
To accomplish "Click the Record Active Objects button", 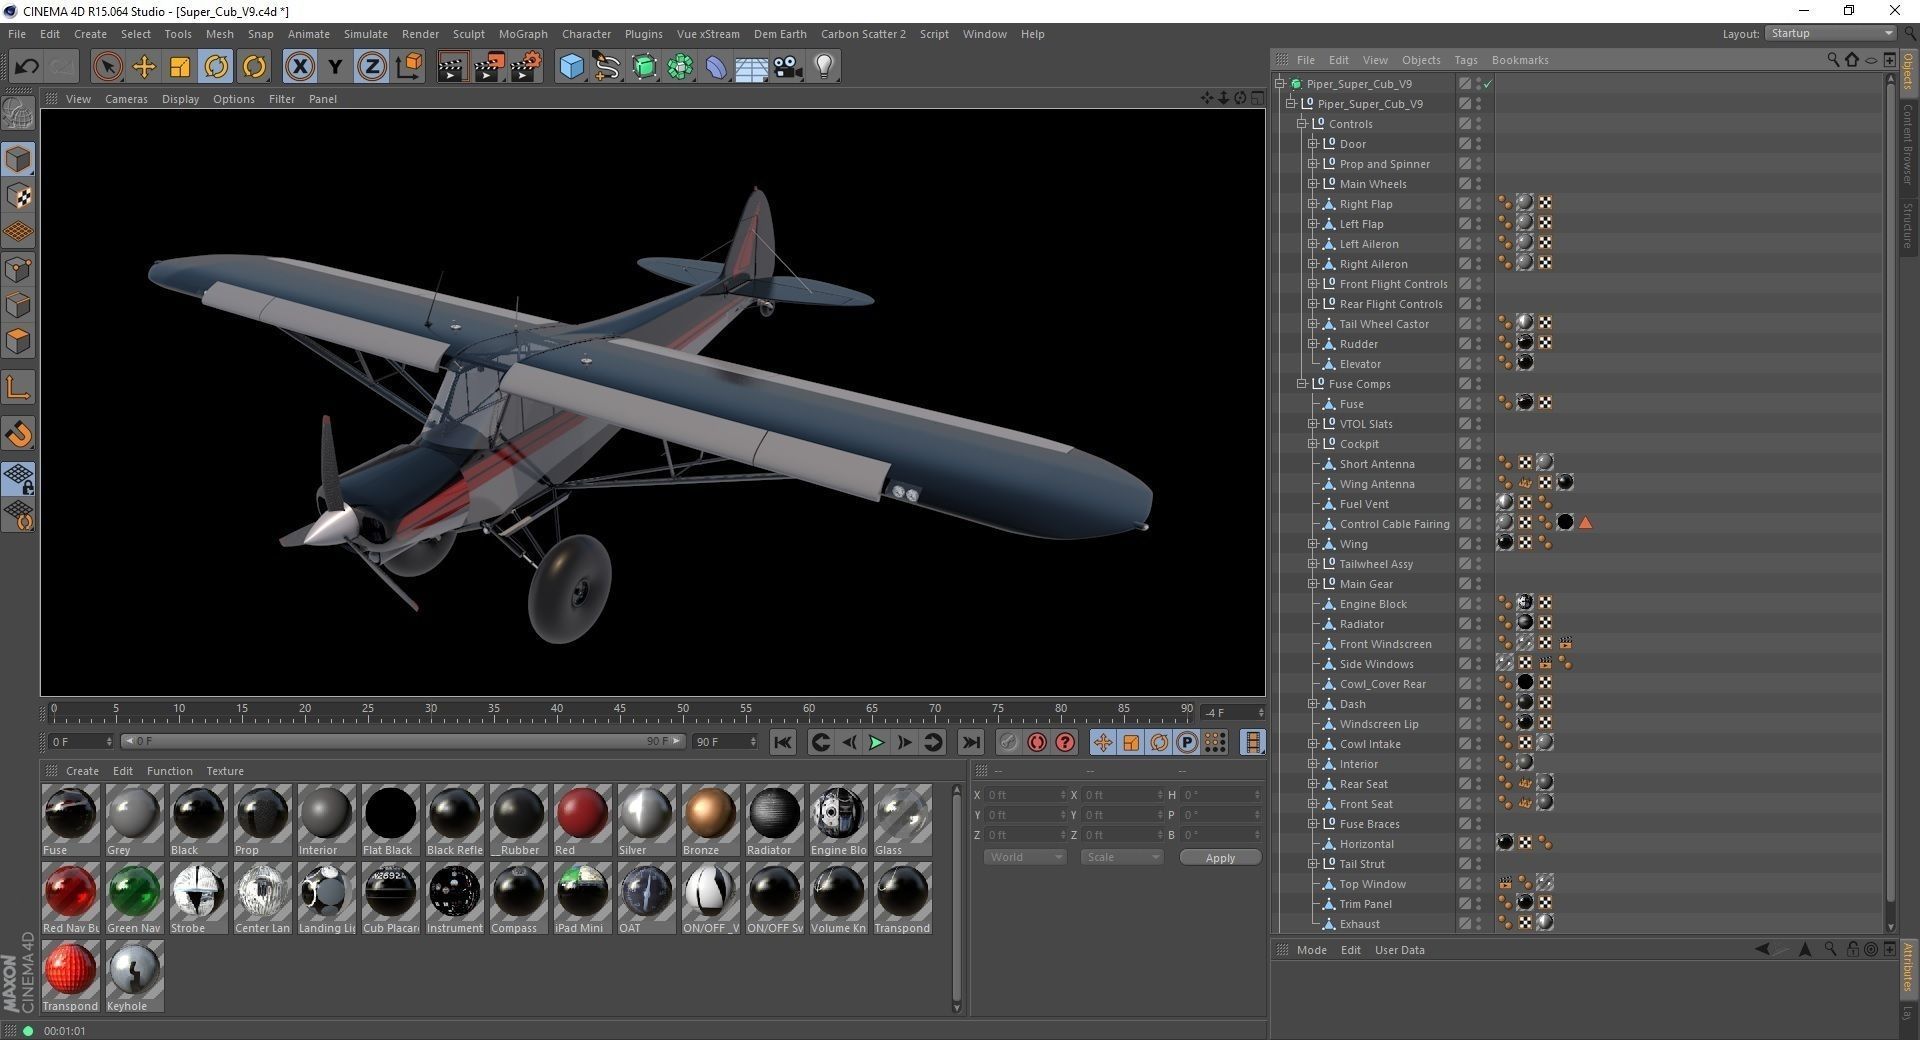I will (1009, 742).
